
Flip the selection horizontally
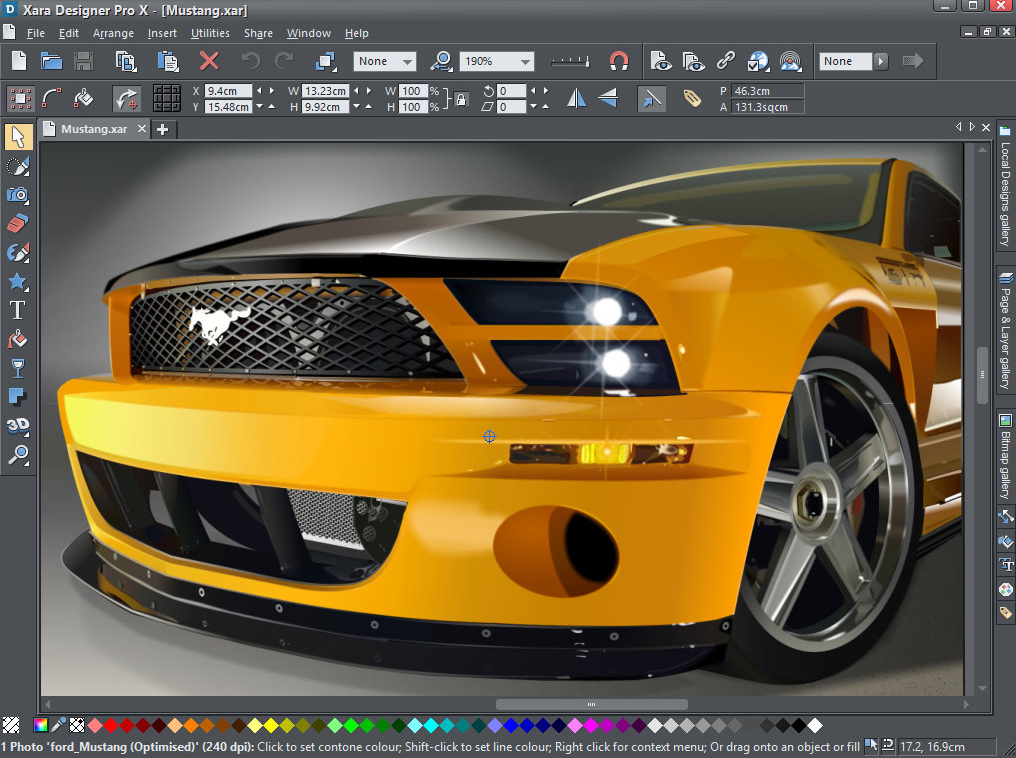(577, 98)
